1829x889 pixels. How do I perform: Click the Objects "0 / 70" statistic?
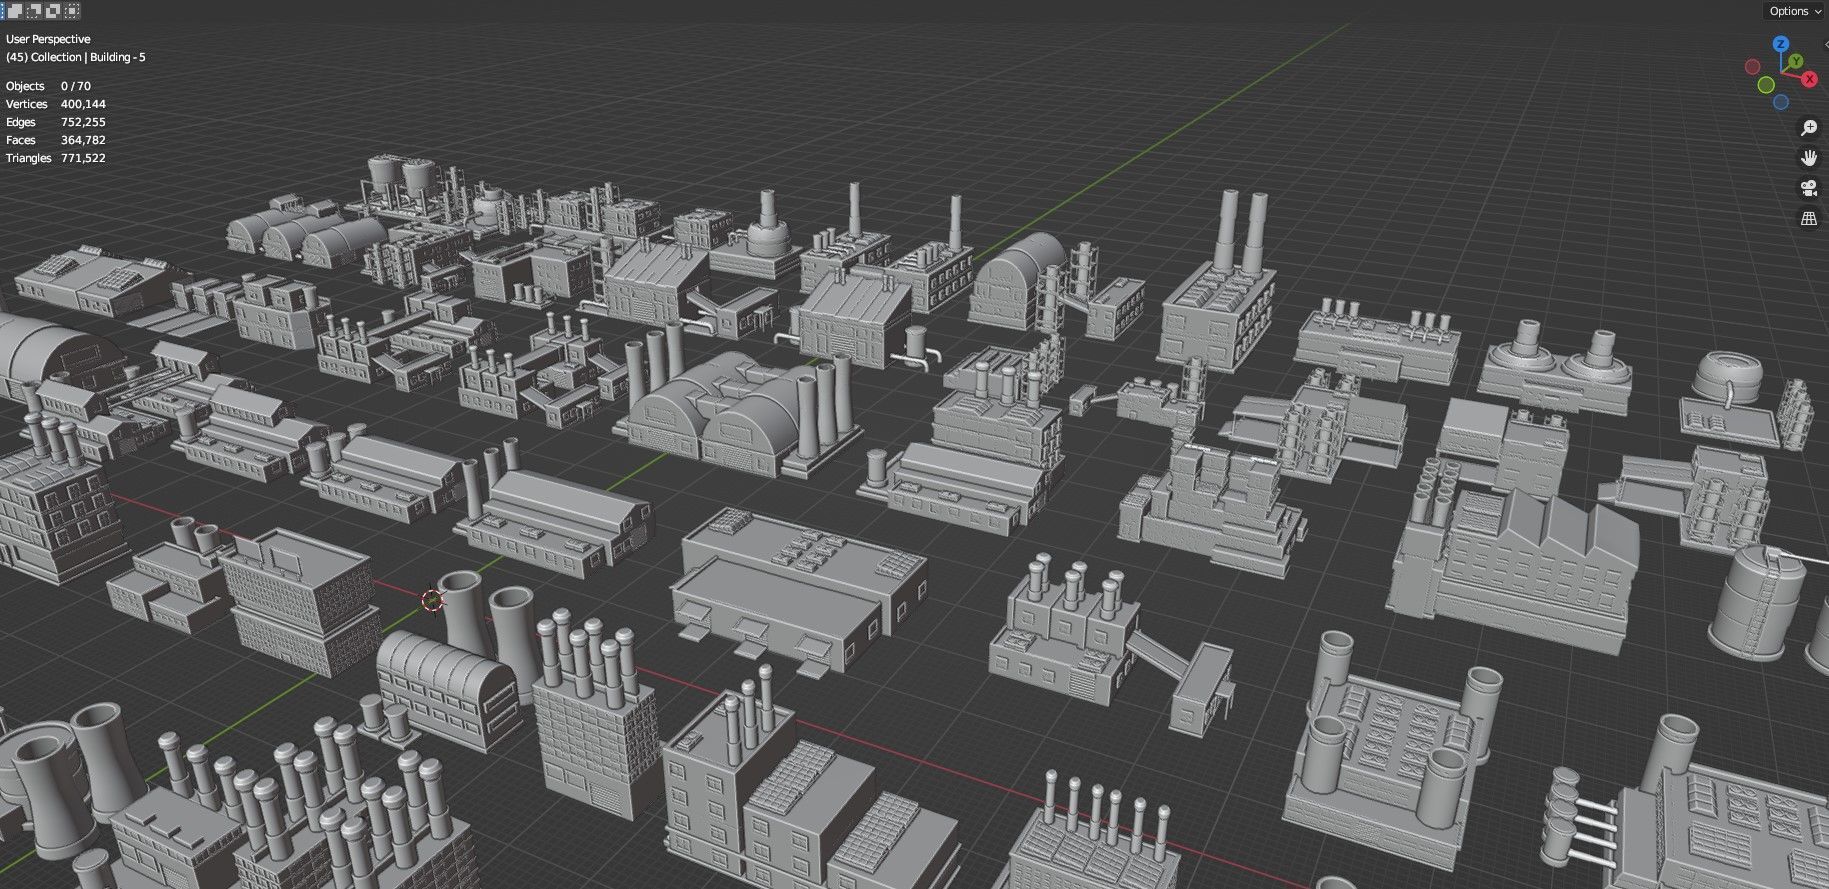pos(75,86)
